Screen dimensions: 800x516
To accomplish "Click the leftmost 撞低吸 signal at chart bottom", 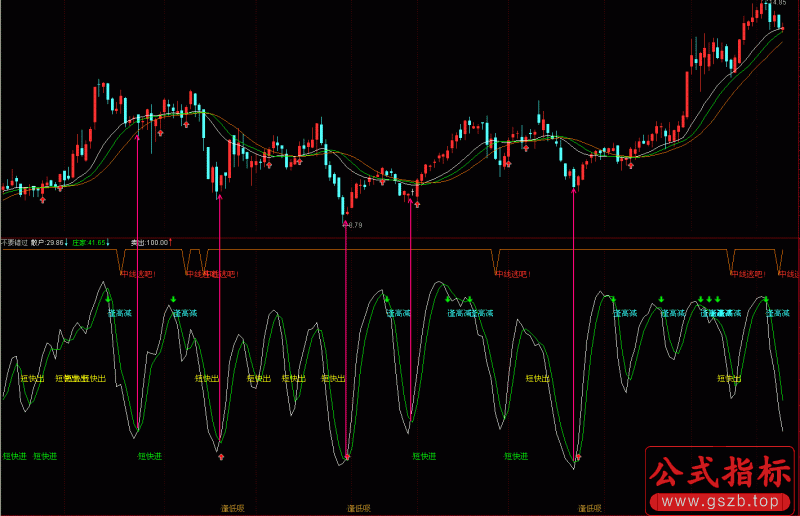I will click(x=232, y=508).
